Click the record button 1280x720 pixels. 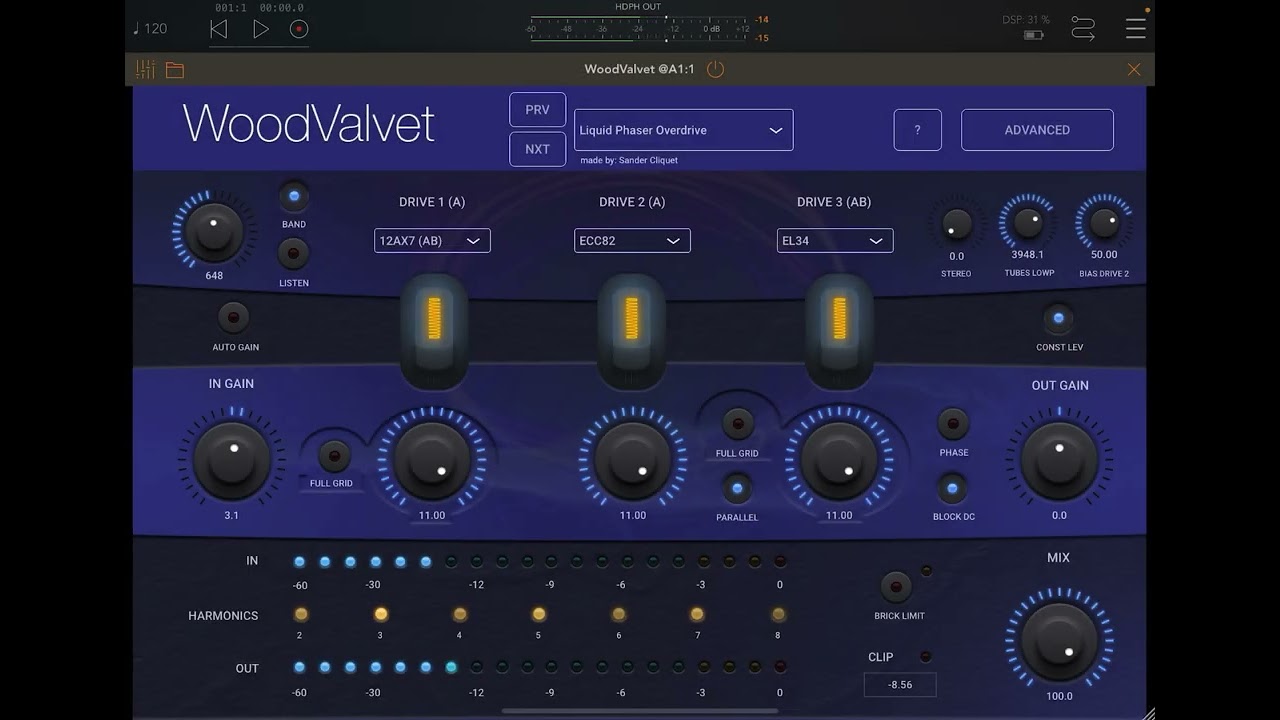299,29
